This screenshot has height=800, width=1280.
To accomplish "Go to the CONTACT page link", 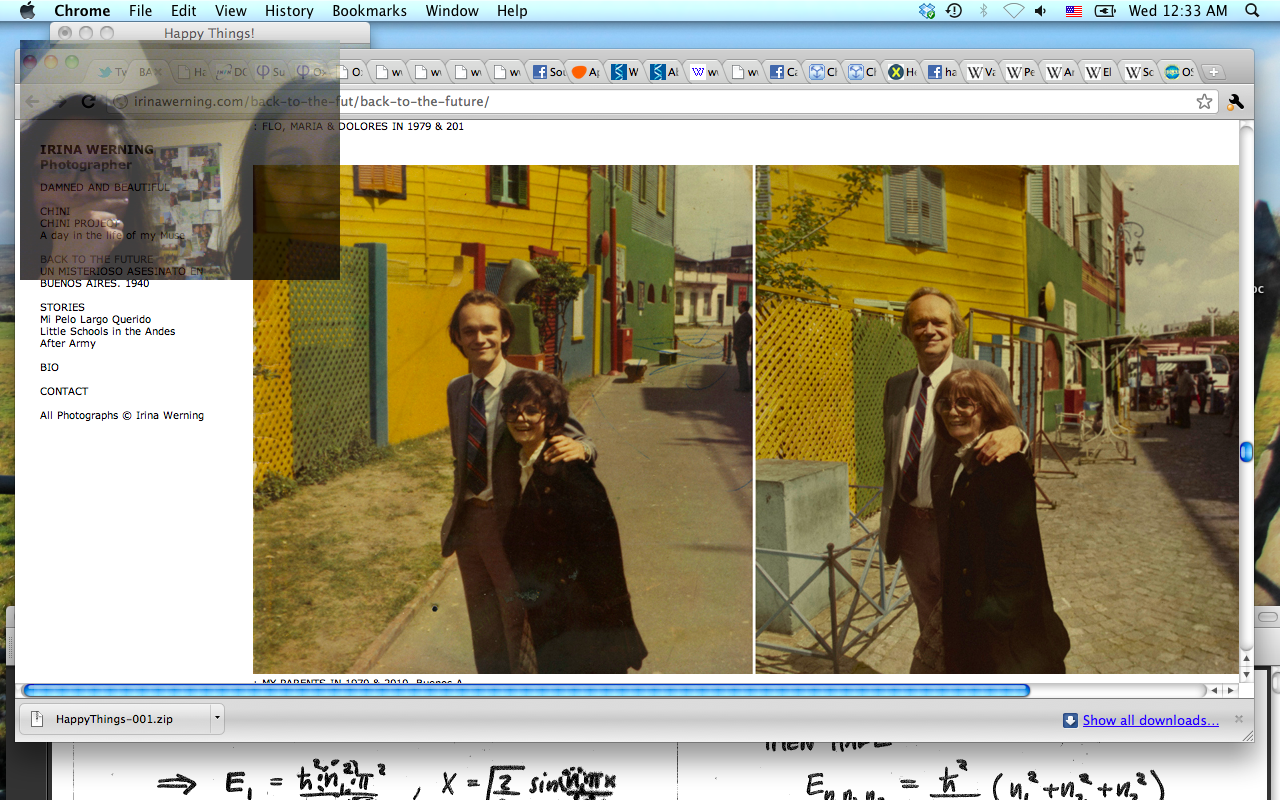I will click(64, 391).
